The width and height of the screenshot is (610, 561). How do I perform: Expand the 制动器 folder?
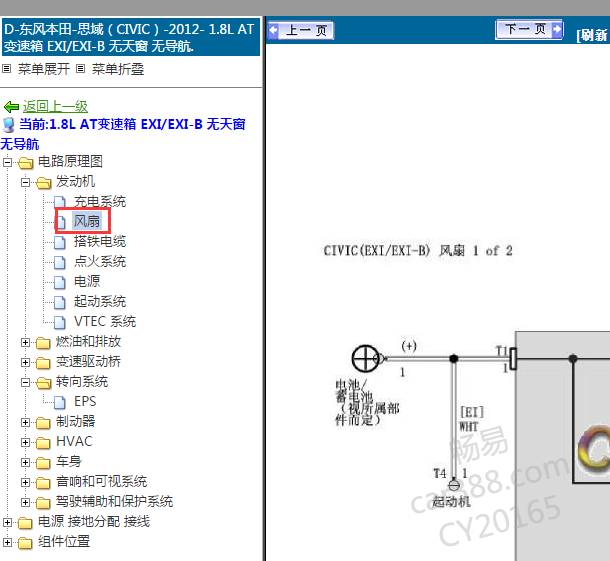click(x=25, y=422)
